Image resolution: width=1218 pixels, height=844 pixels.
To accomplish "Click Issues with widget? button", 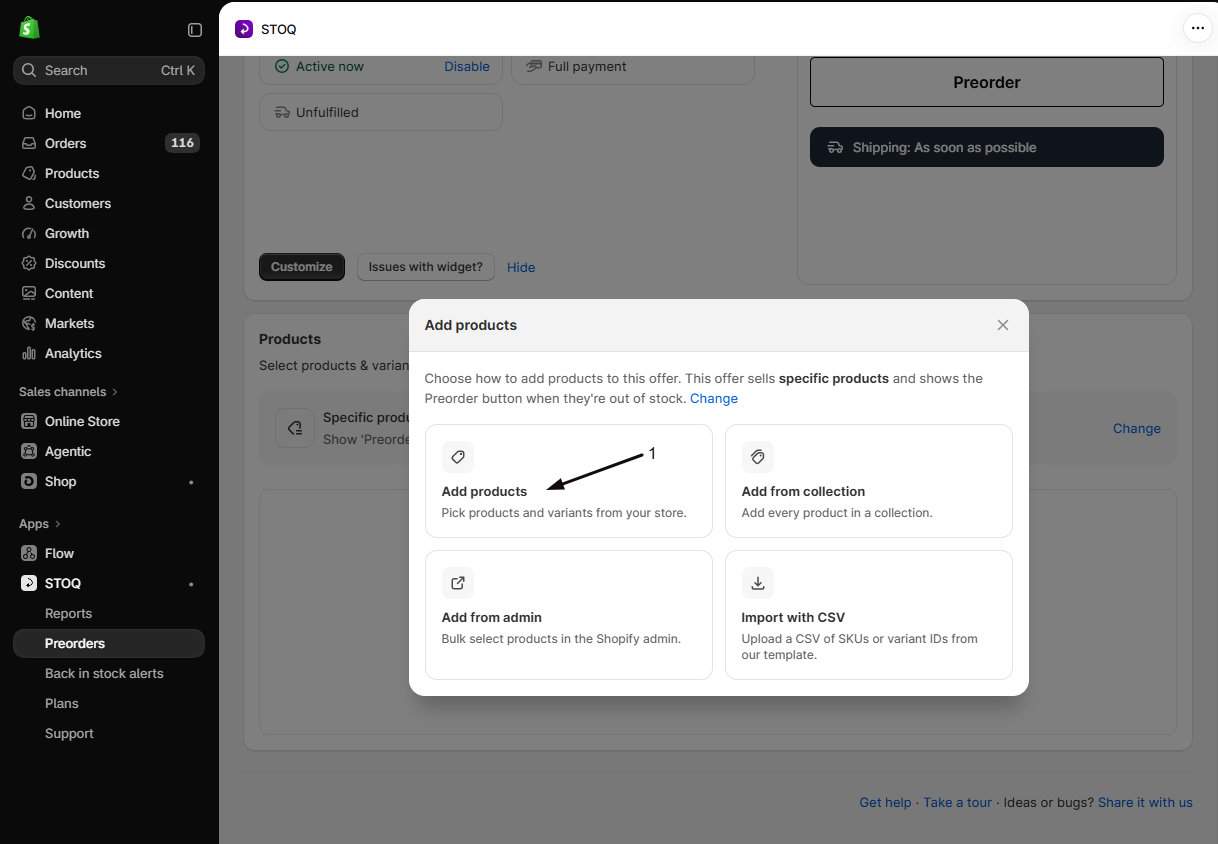I will click(x=426, y=267).
